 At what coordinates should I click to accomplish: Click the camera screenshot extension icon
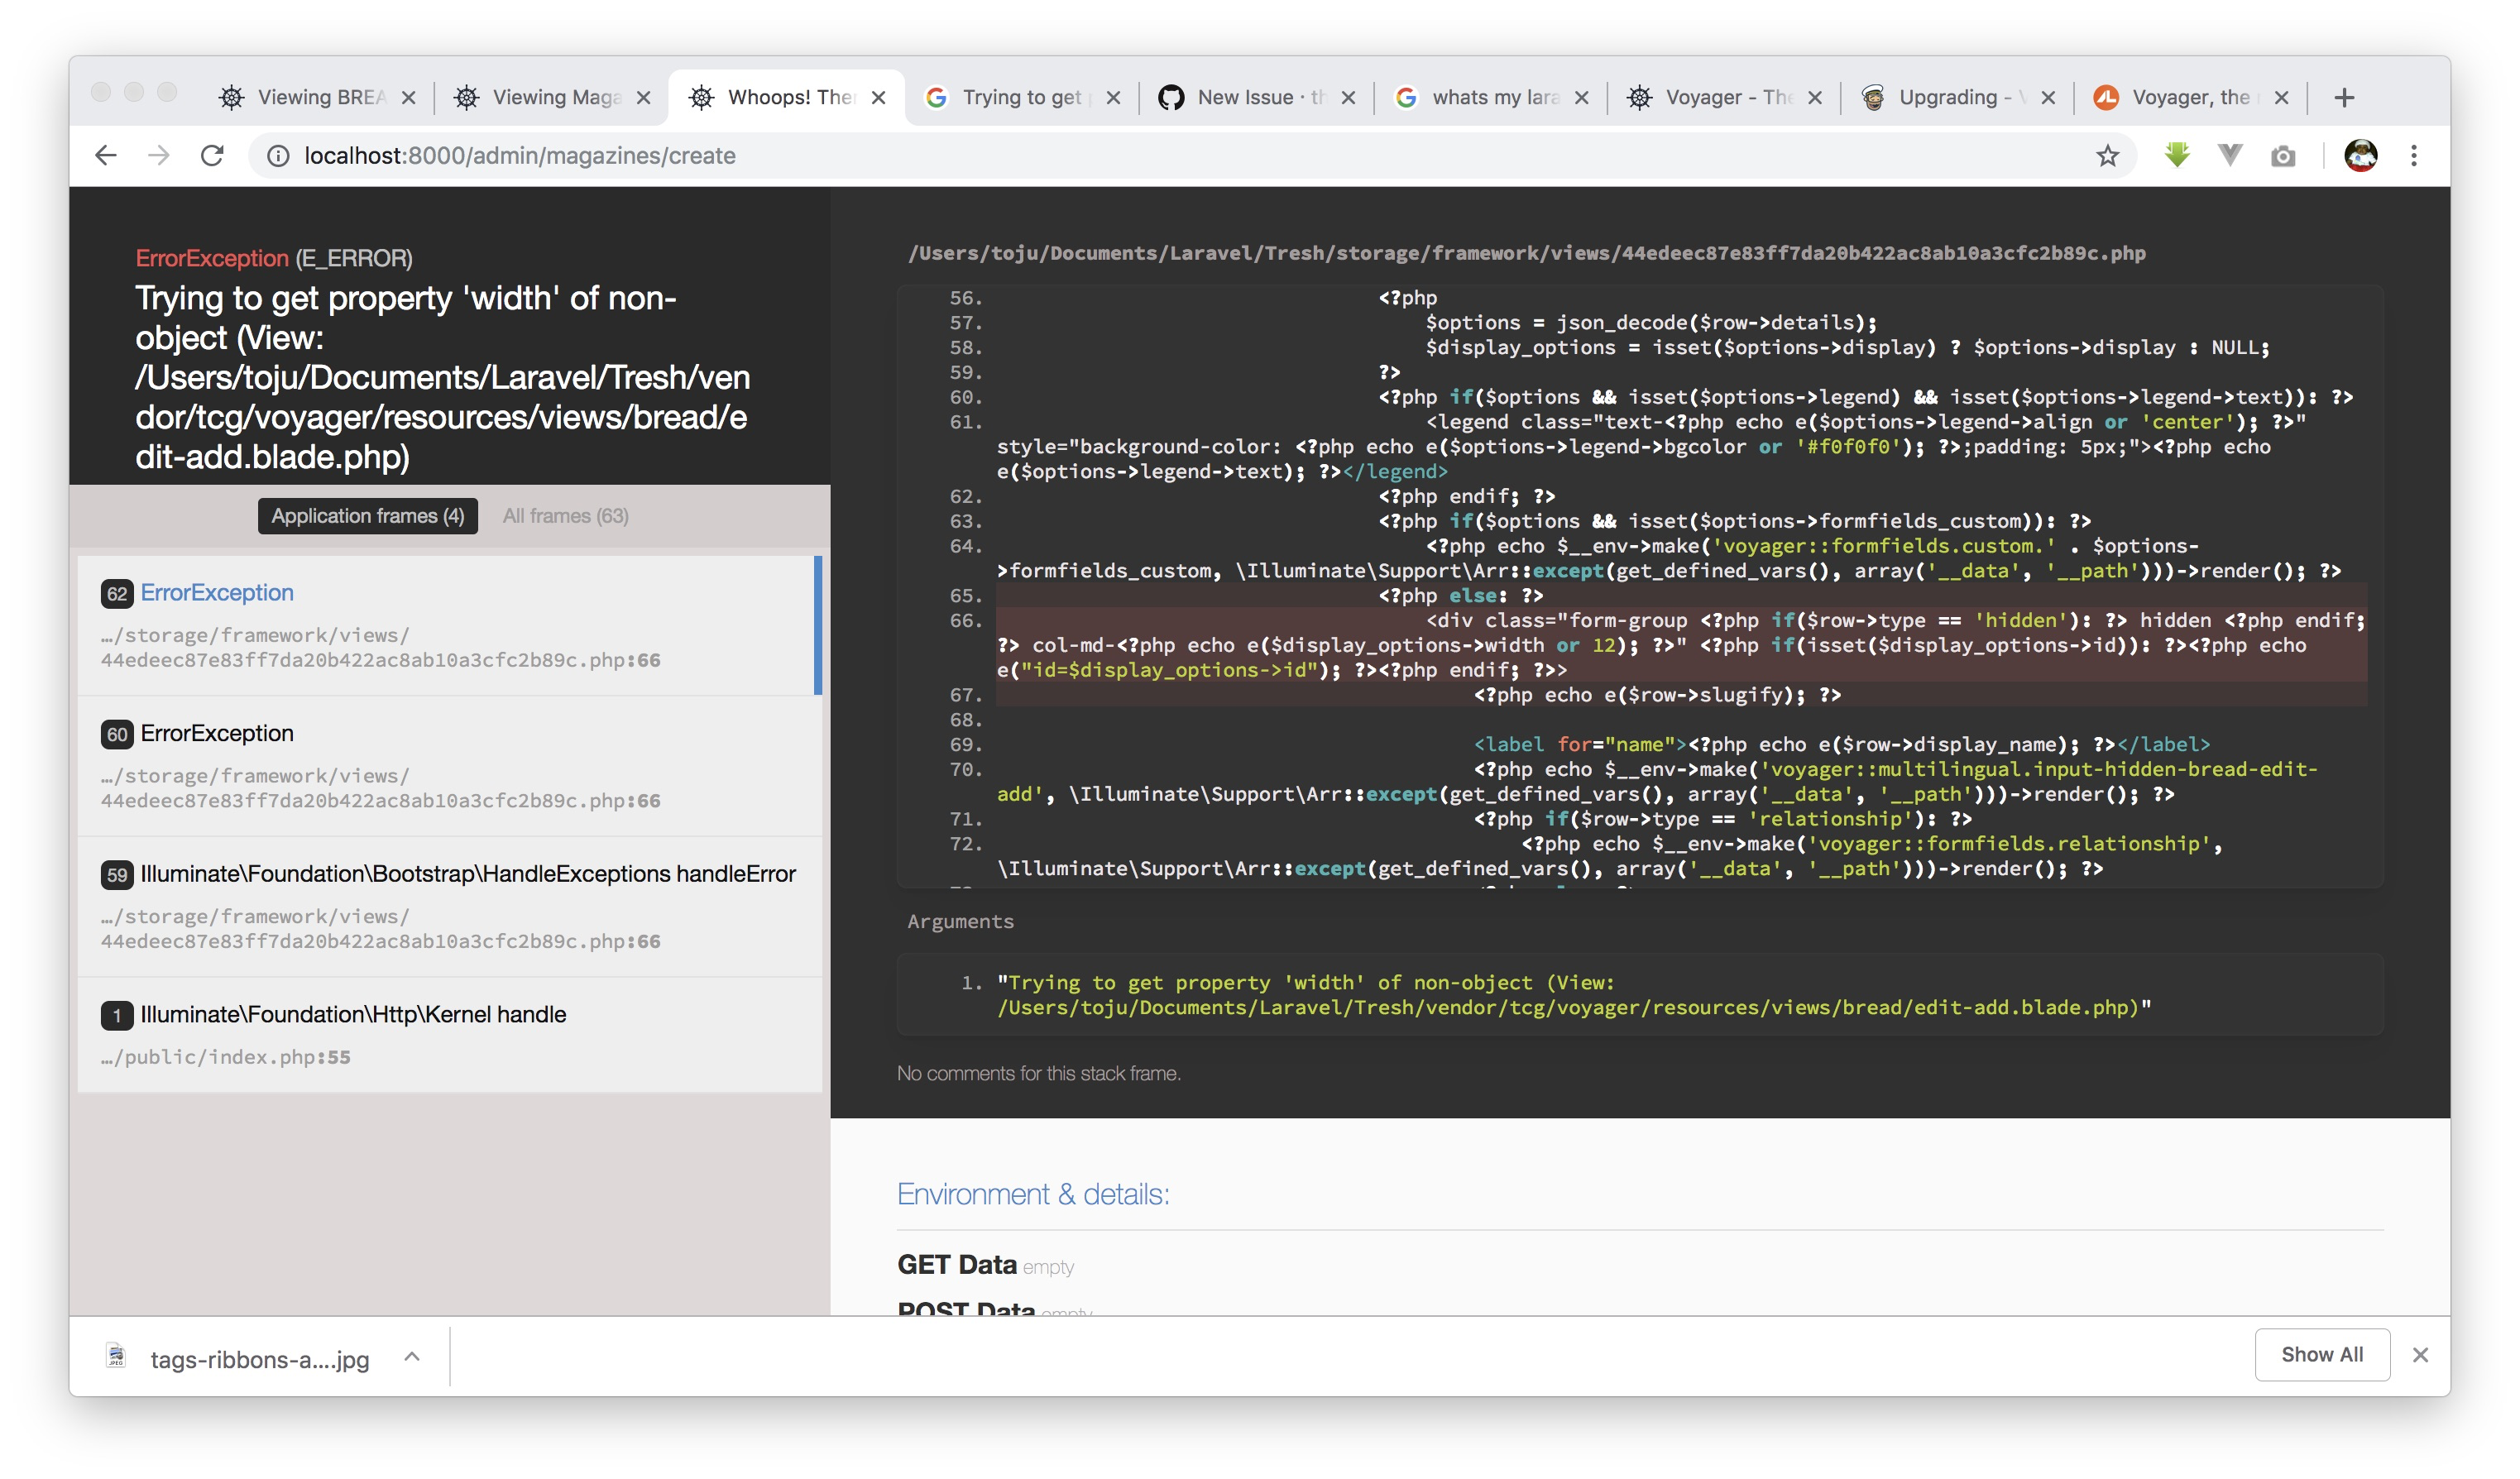(2283, 156)
